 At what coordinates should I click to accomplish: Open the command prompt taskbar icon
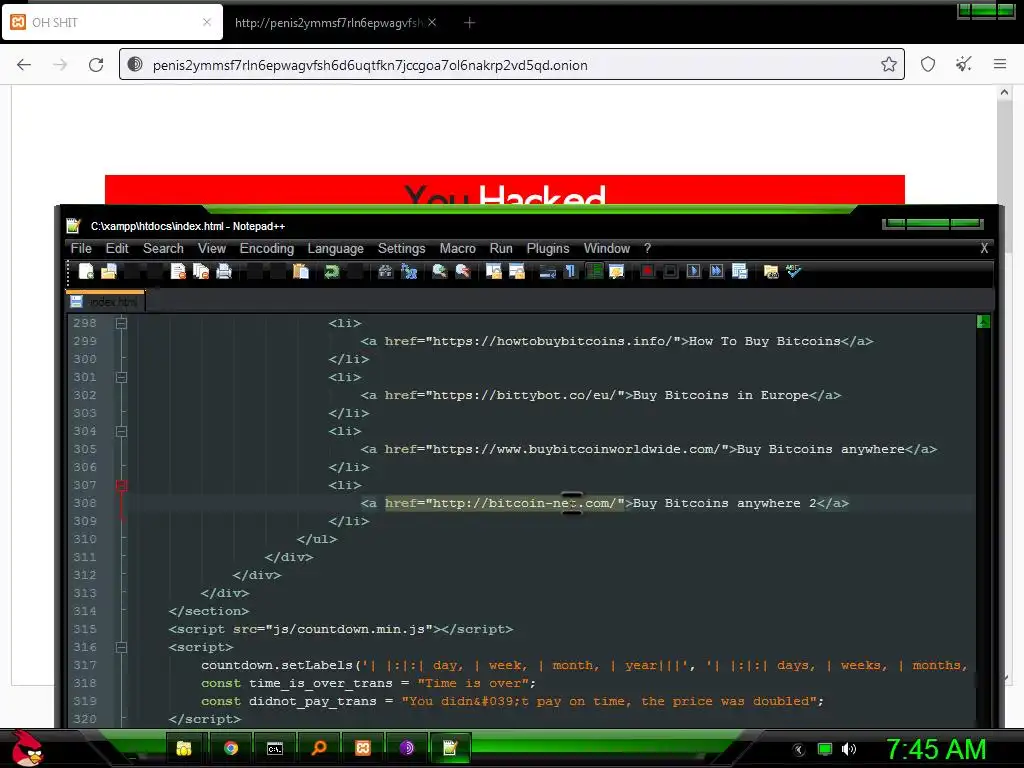(275, 748)
